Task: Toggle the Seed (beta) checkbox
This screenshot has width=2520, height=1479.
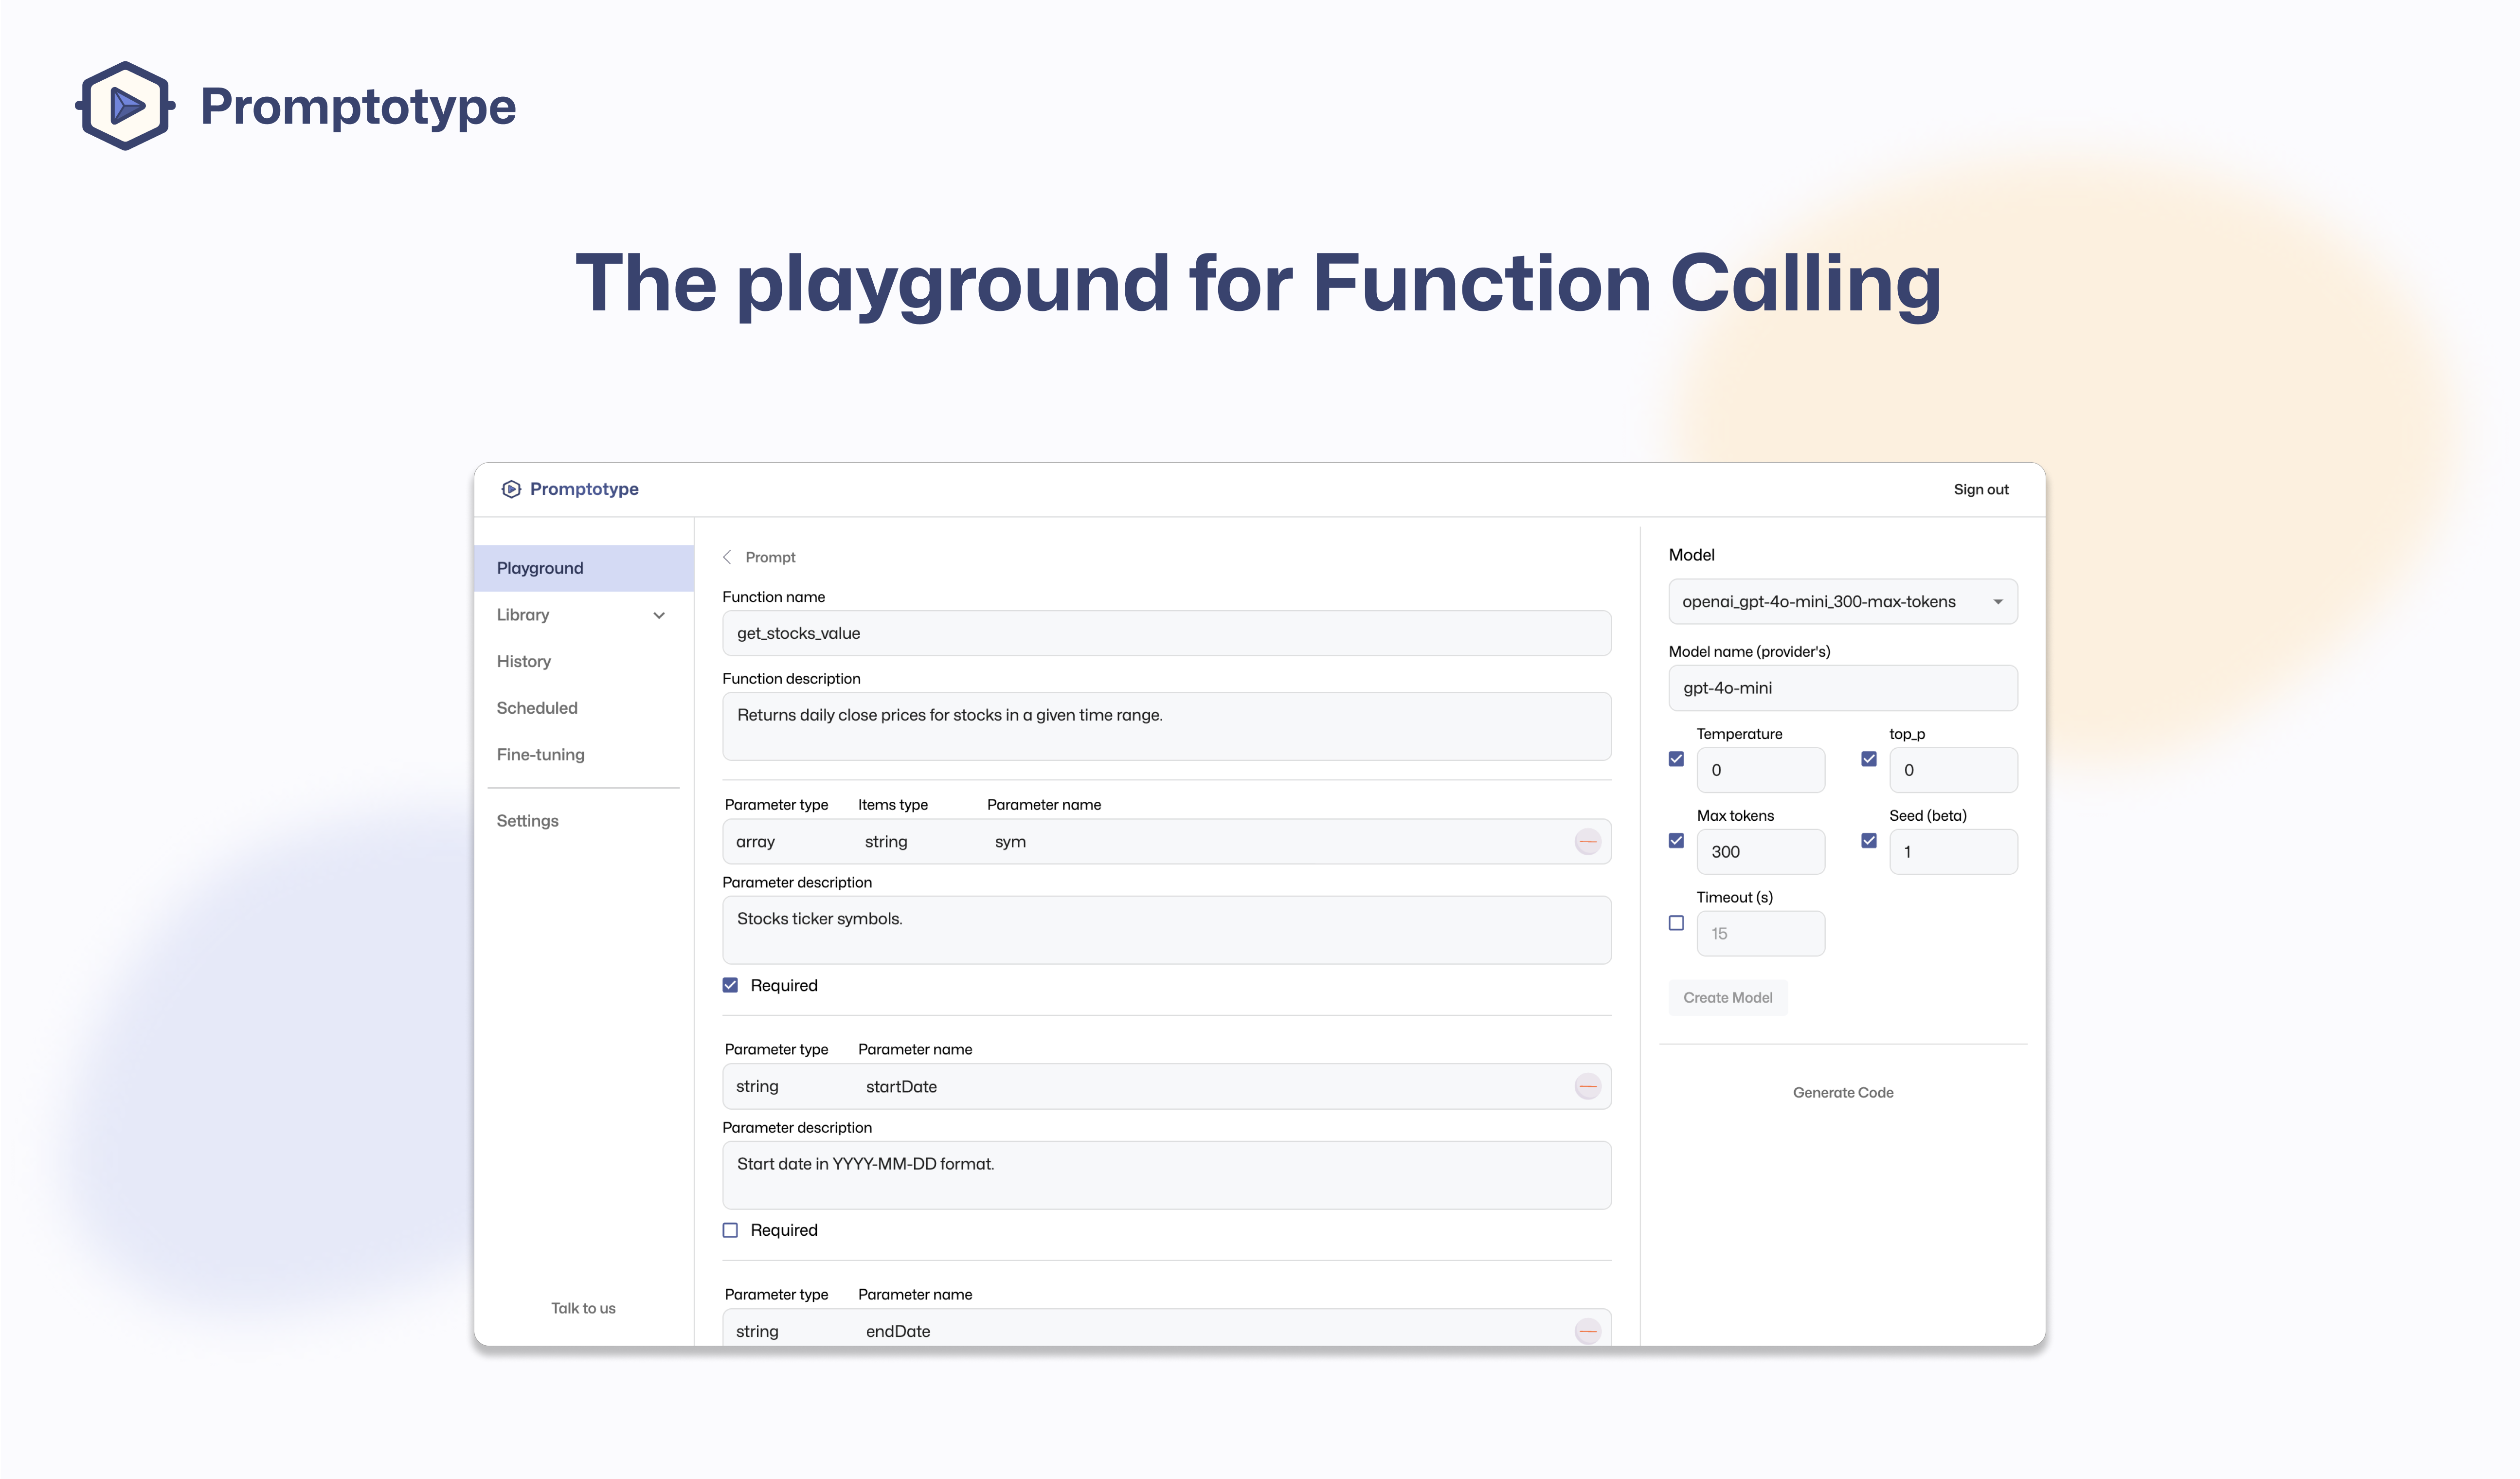Action: click(x=1868, y=841)
